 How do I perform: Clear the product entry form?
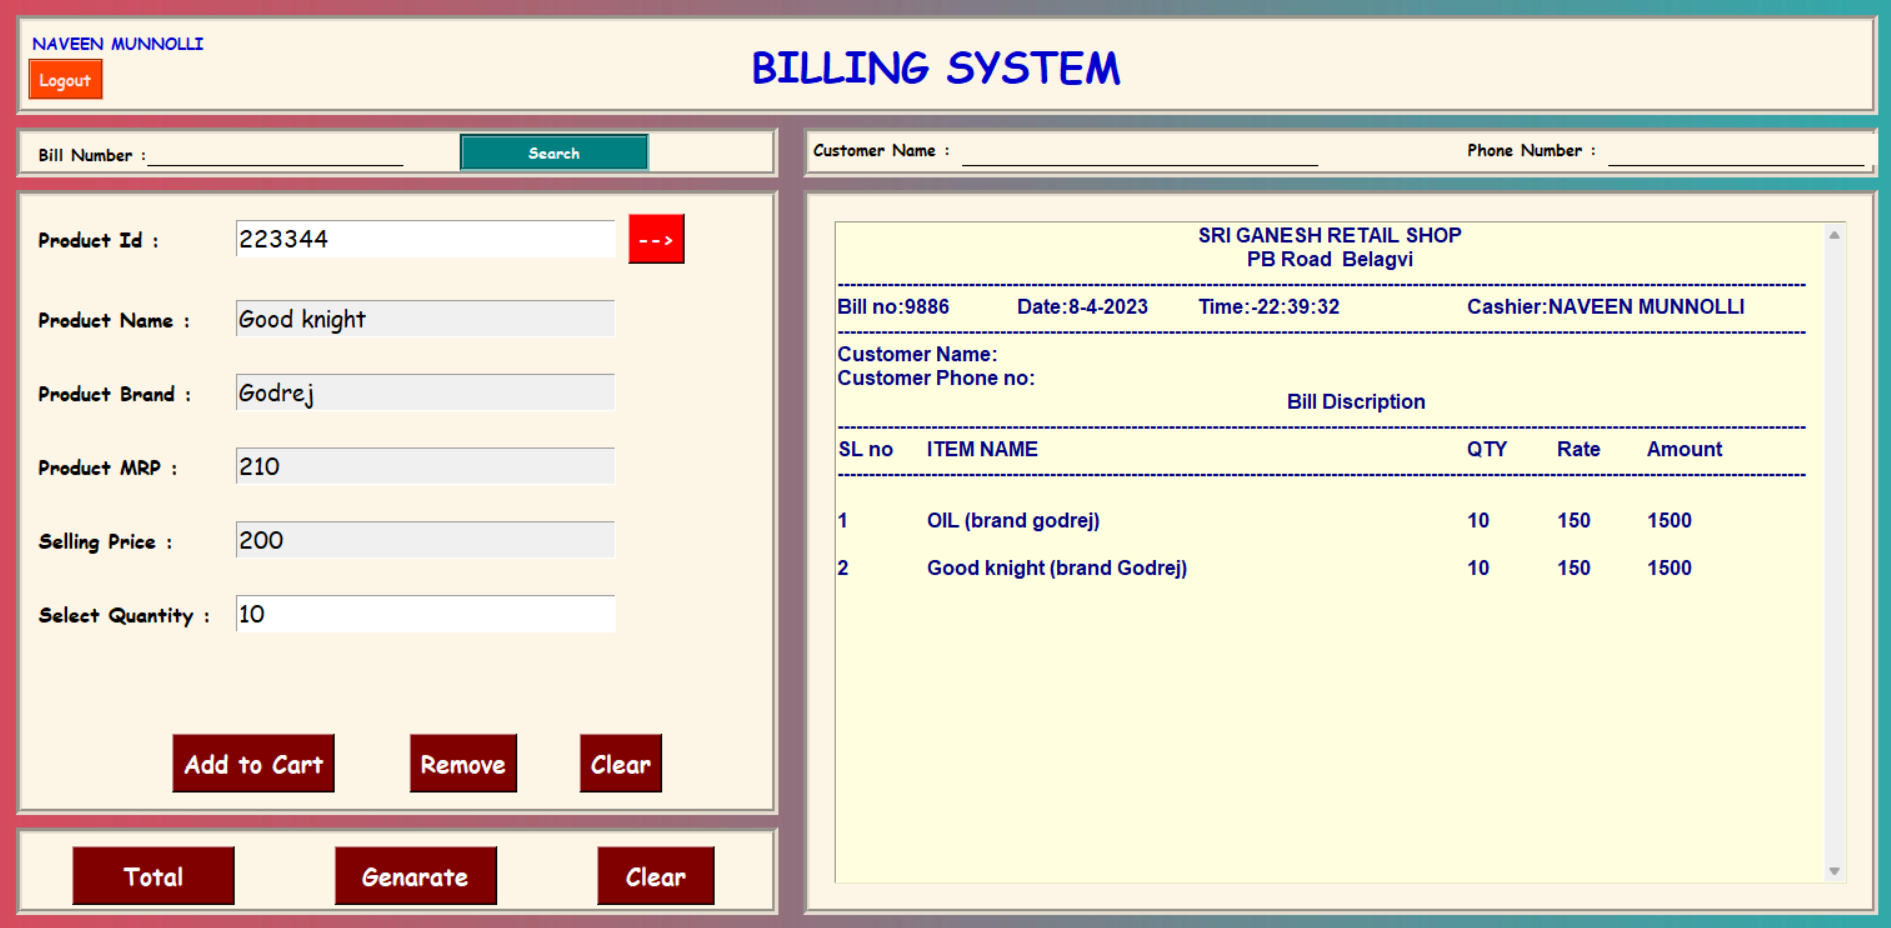click(x=620, y=764)
